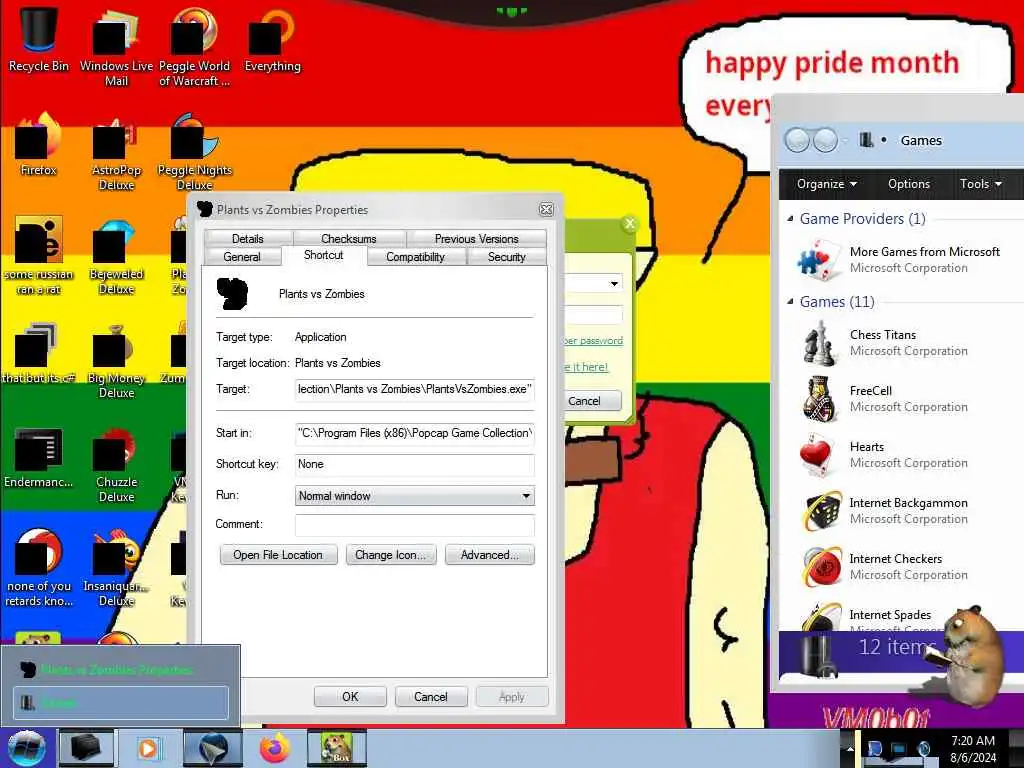Switch to the Previous Versions tab
Screen dimensions: 1024x768
coord(476,238)
